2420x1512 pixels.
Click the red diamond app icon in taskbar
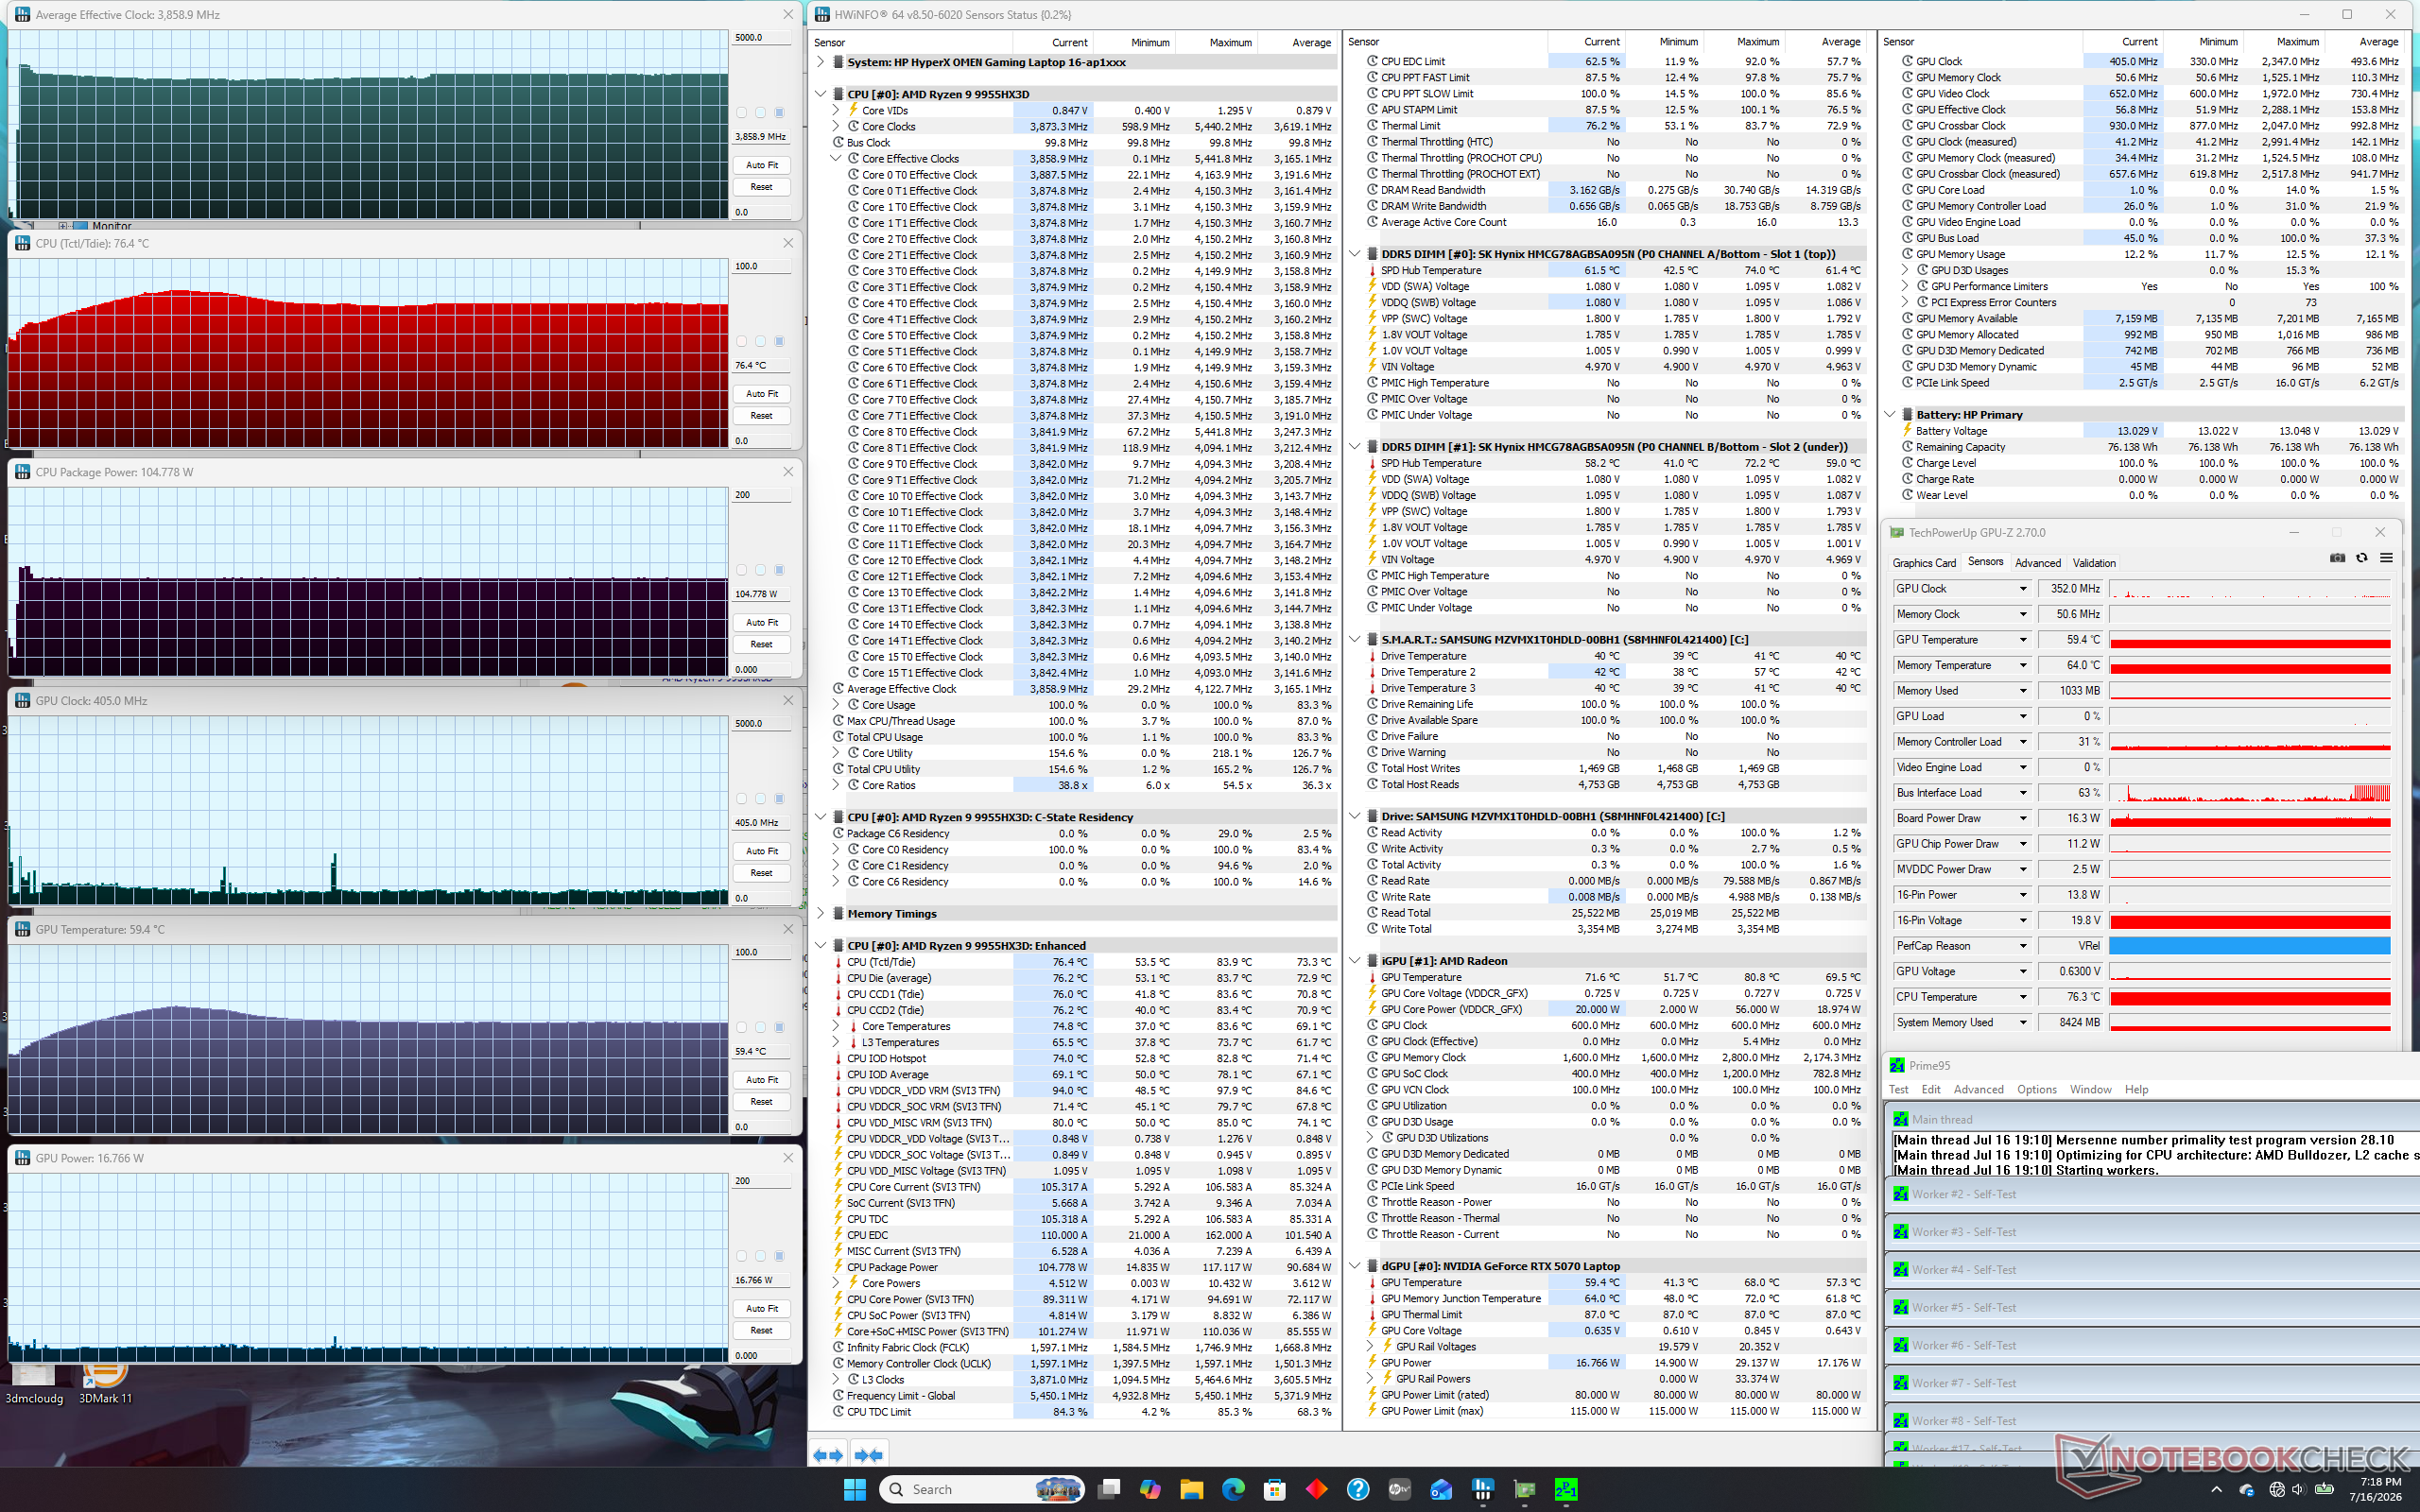coord(1316,1489)
